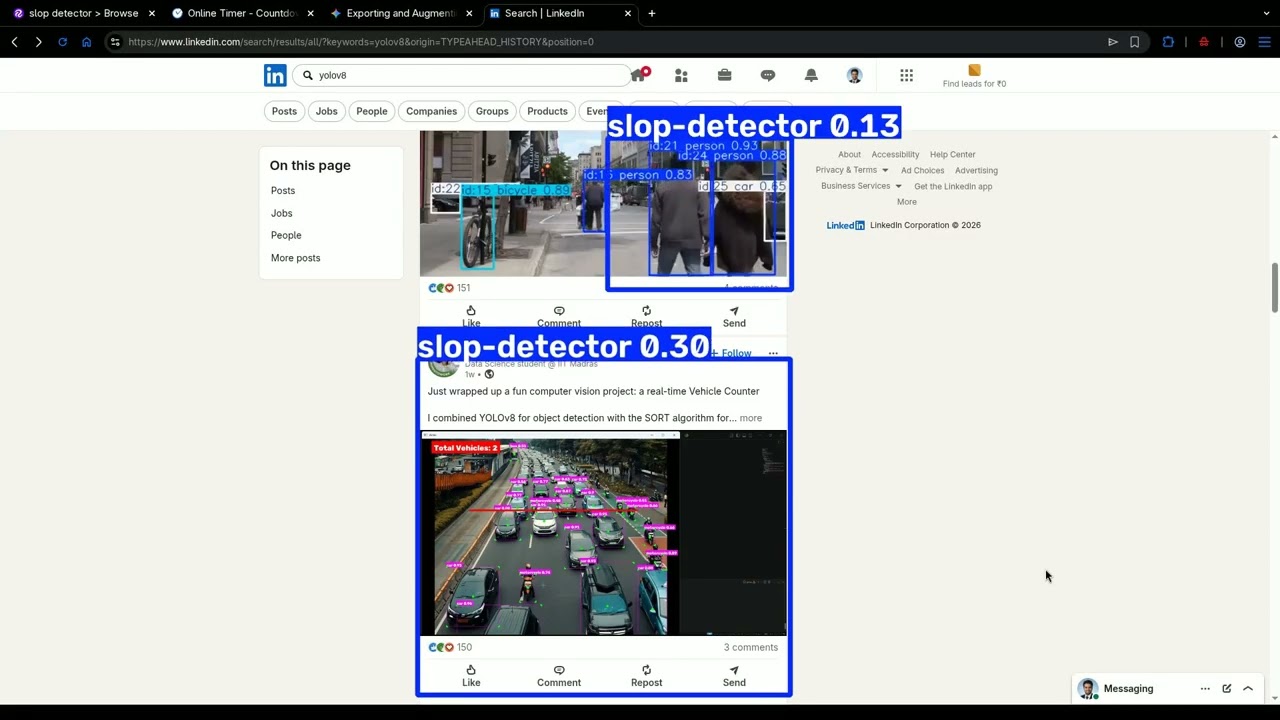Viewport: 1280px width, 720px height.
Task: Reload the page with the browser refresh icon
Action: (62, 42)
